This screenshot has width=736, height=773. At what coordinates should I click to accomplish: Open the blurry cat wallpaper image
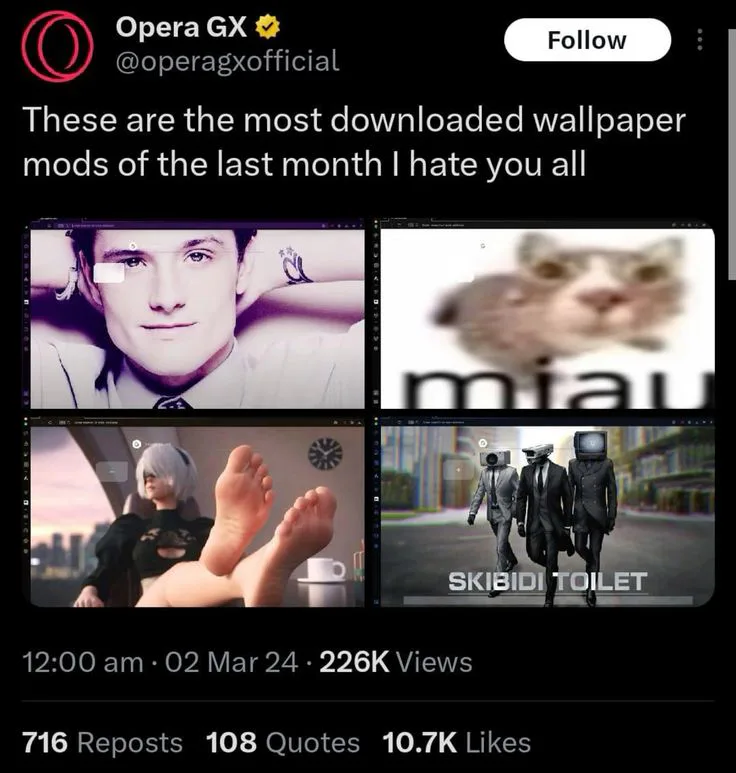[x=547, y=314]
